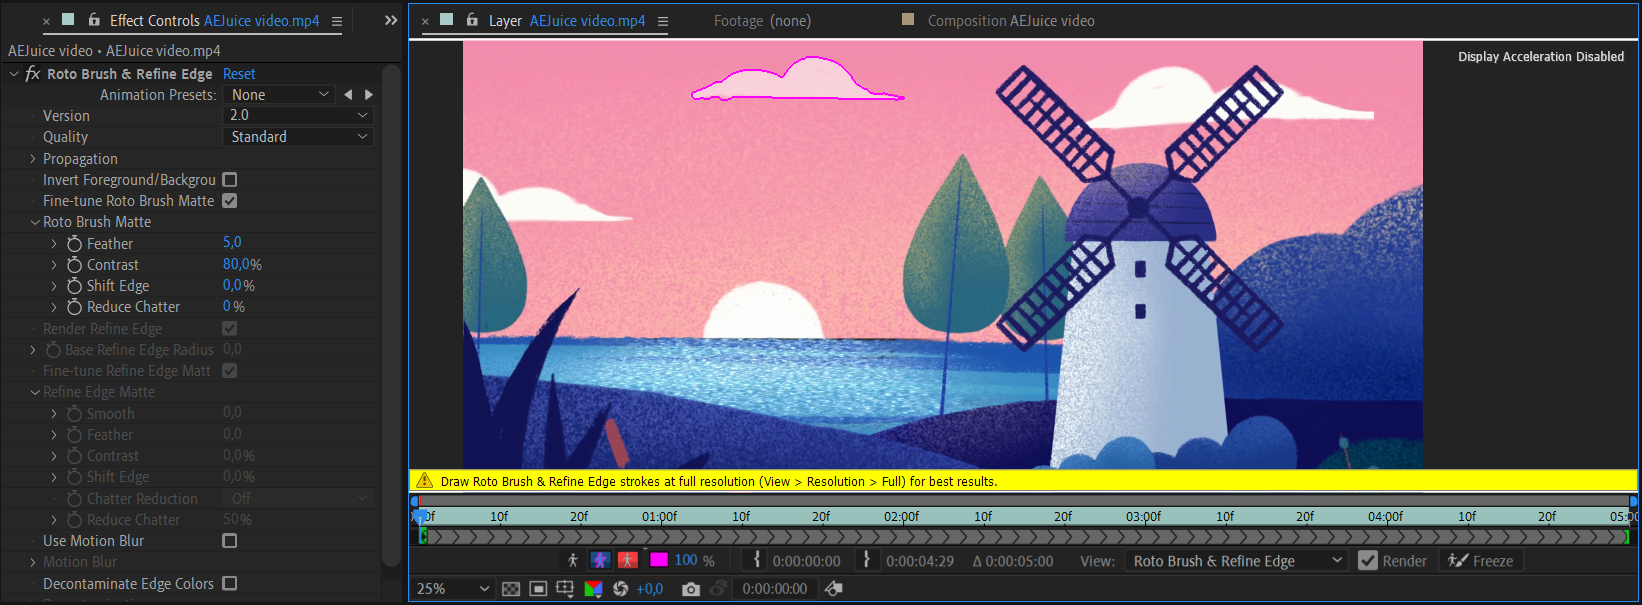Click the blue current-time indicator on ruler

pos(421,517)
